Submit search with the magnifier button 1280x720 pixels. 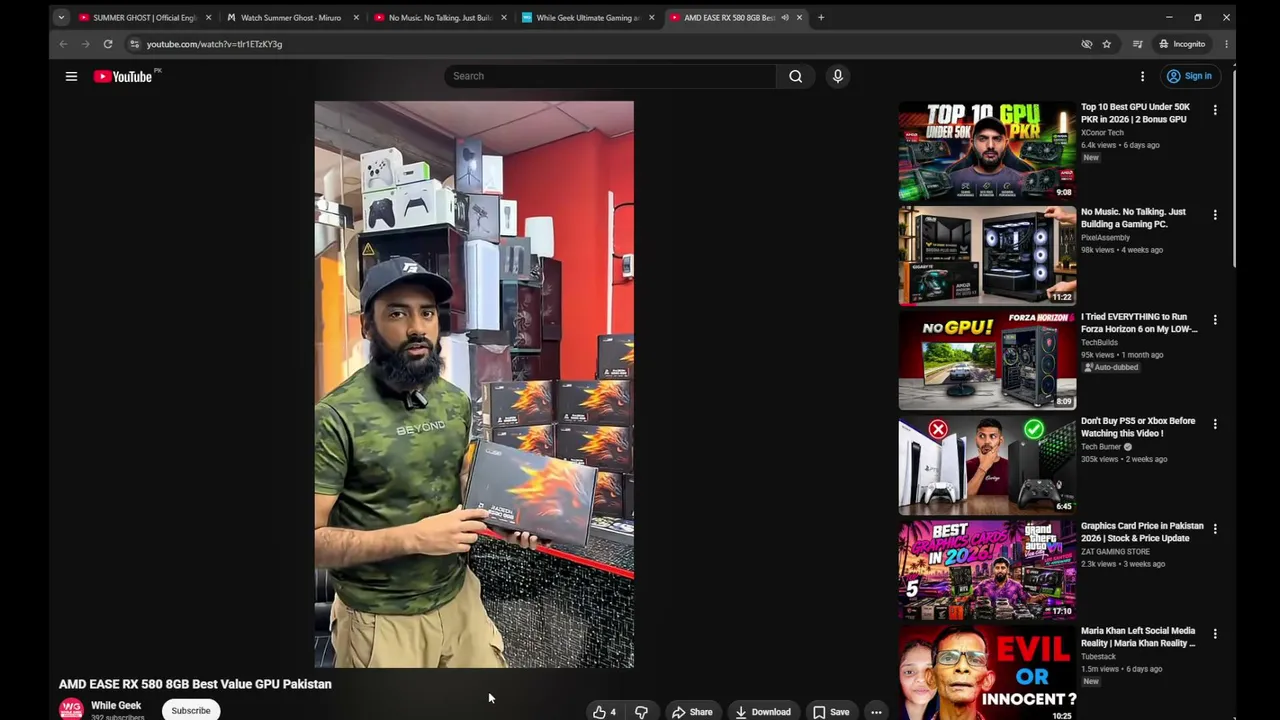tap(795, 76)
